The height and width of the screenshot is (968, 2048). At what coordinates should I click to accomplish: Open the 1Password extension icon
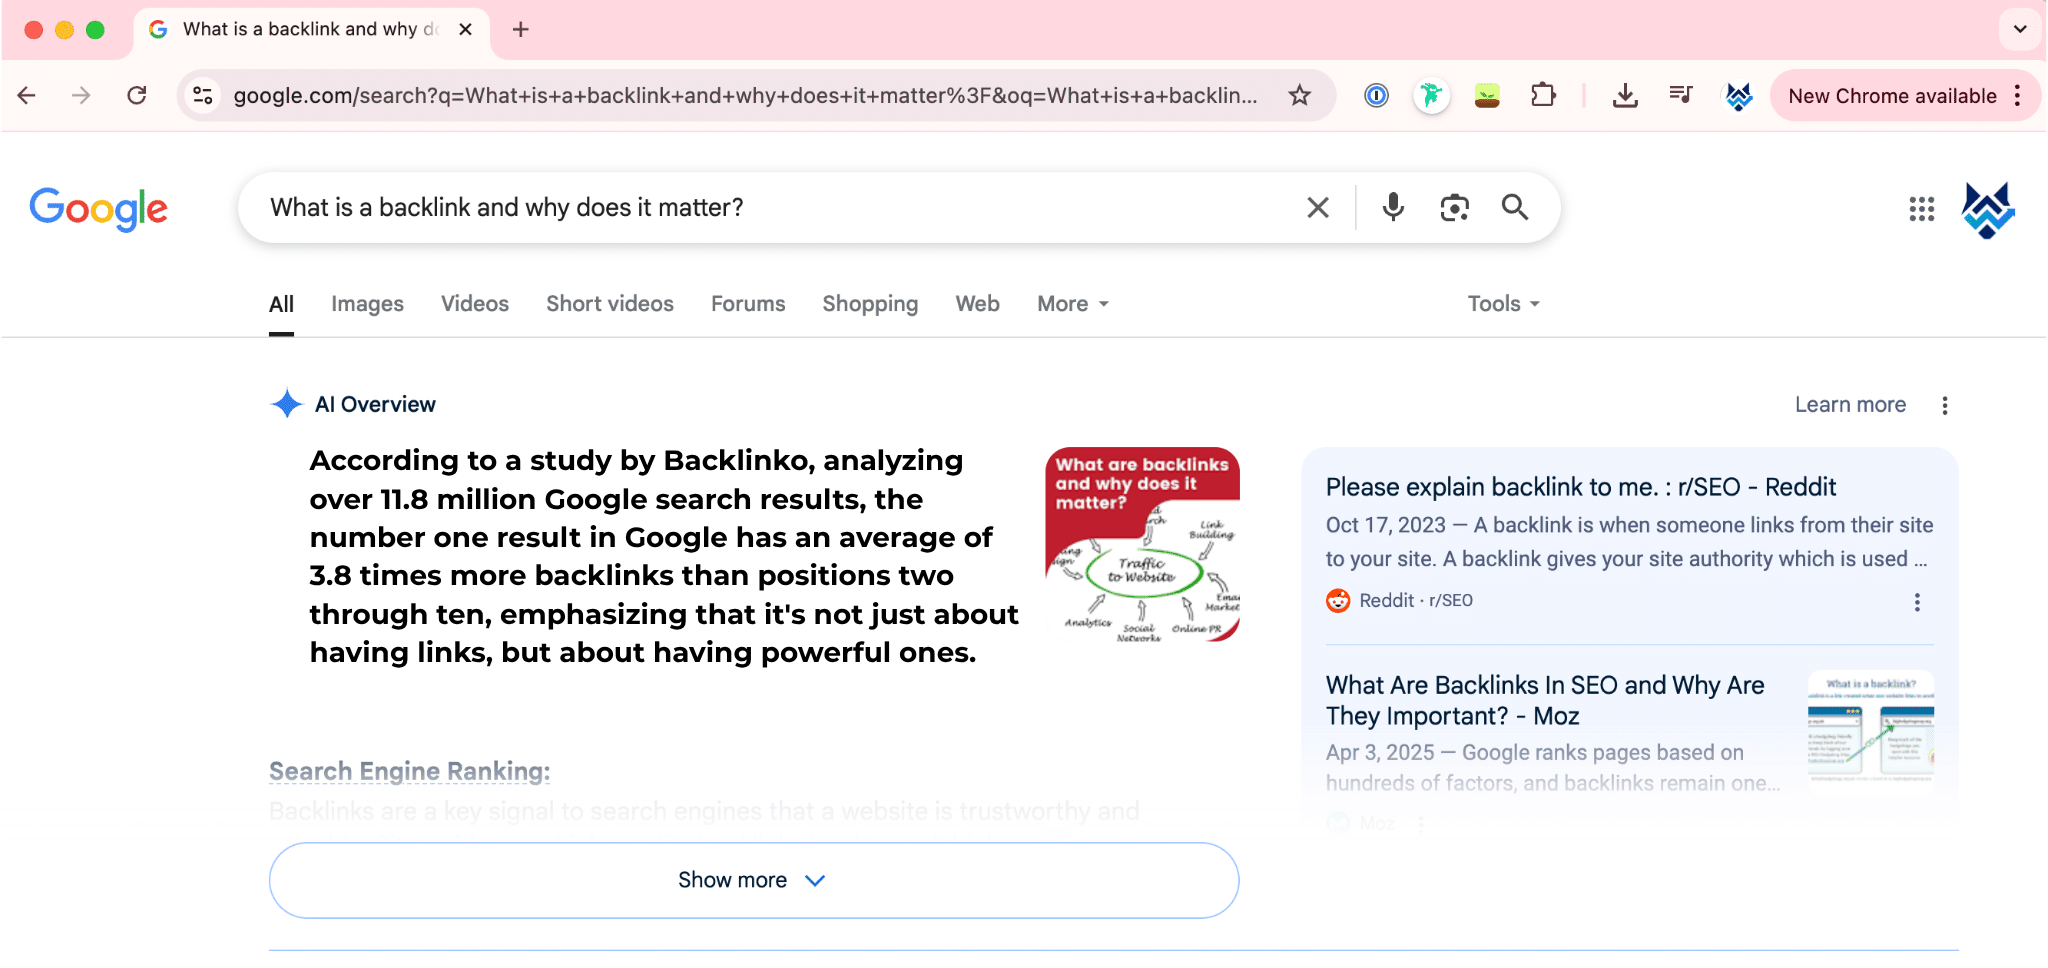pyautogui.click(x=1376, y=95)
